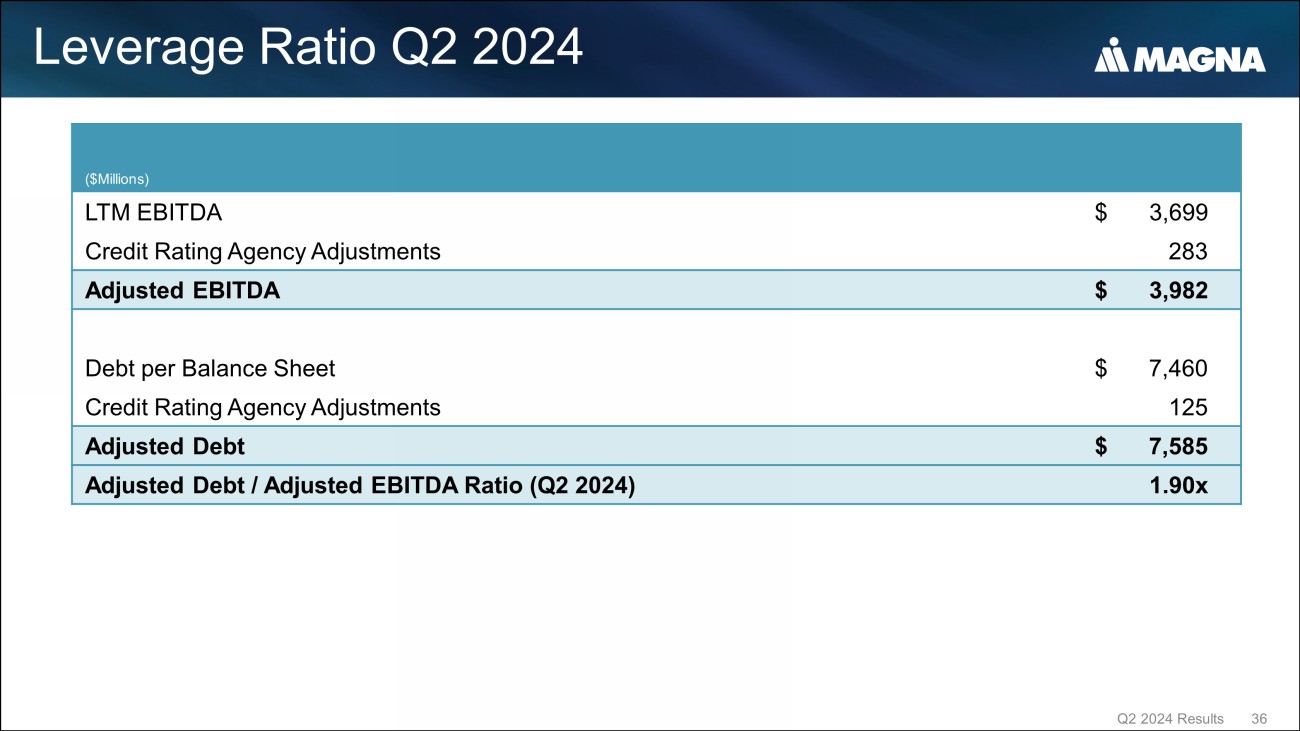Click the 3,699 LTM EBITDA value
Screen dimensions: 1300x731
coord(1177,212)
